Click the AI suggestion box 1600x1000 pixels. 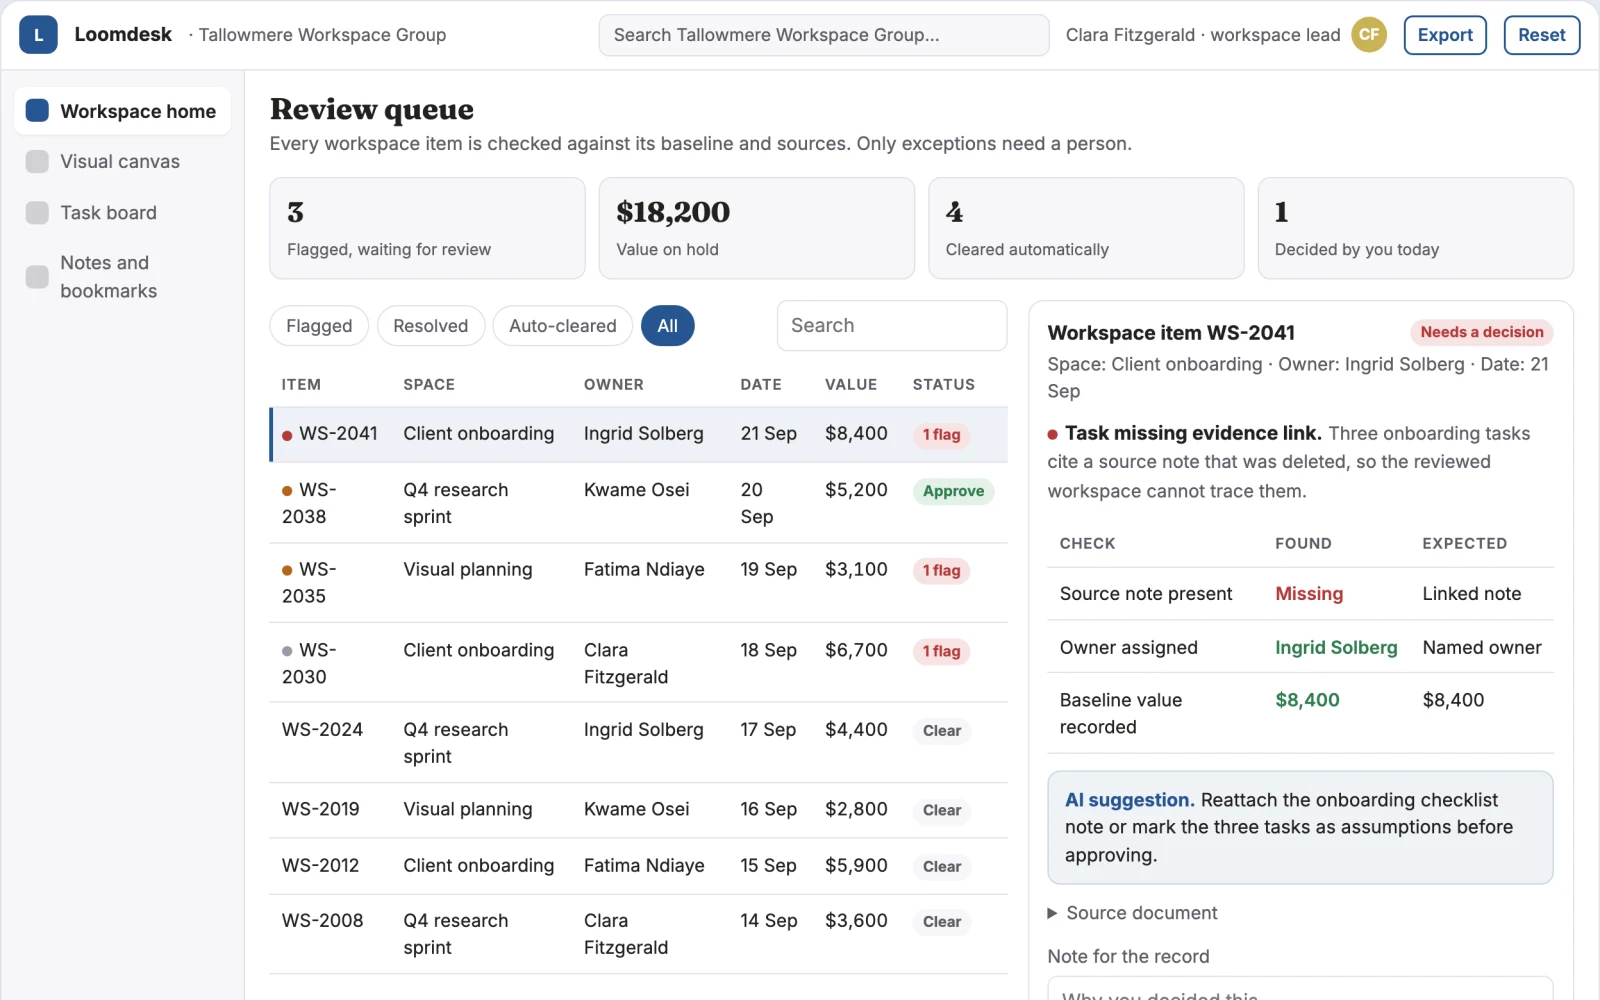(x=1300, y=827)
